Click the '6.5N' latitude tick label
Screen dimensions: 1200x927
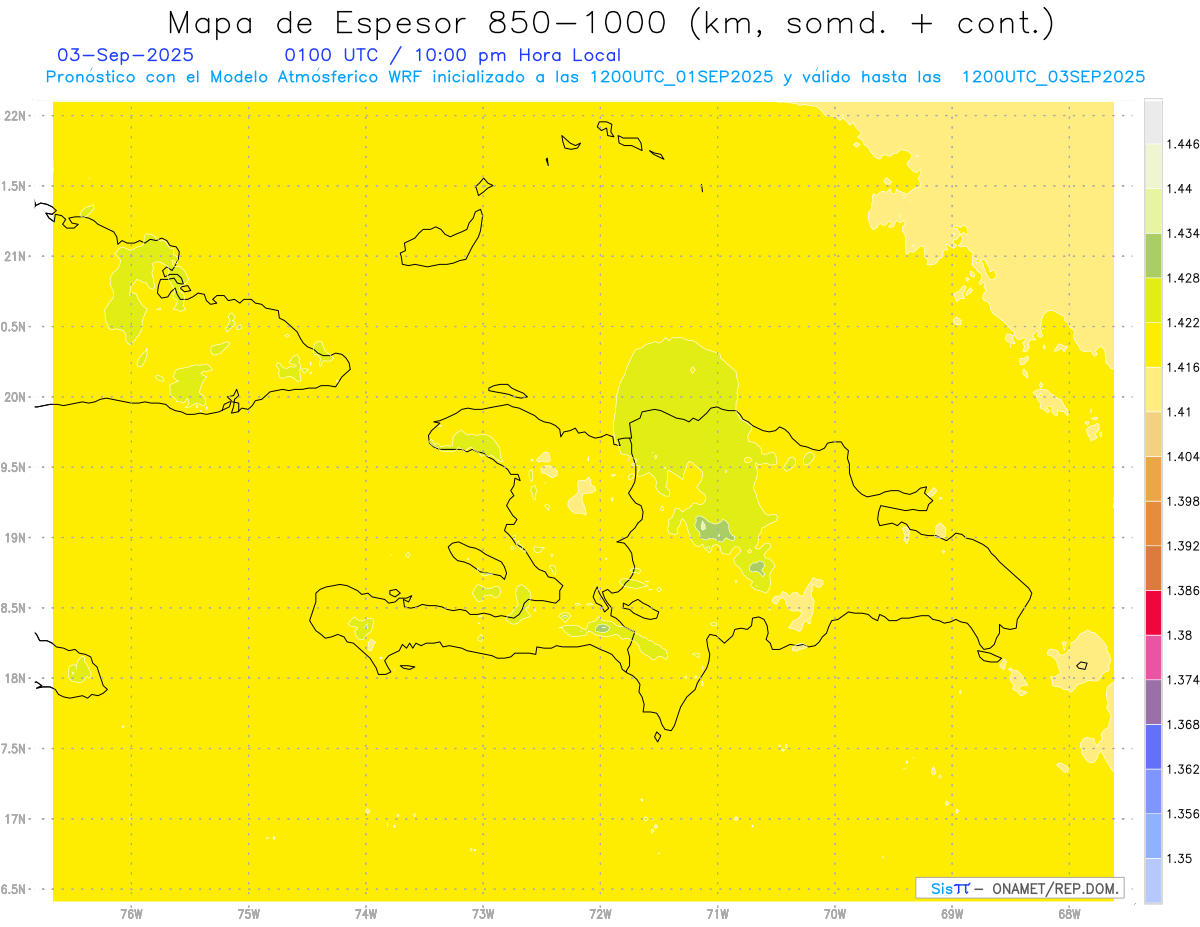click(x=13, y=890)
